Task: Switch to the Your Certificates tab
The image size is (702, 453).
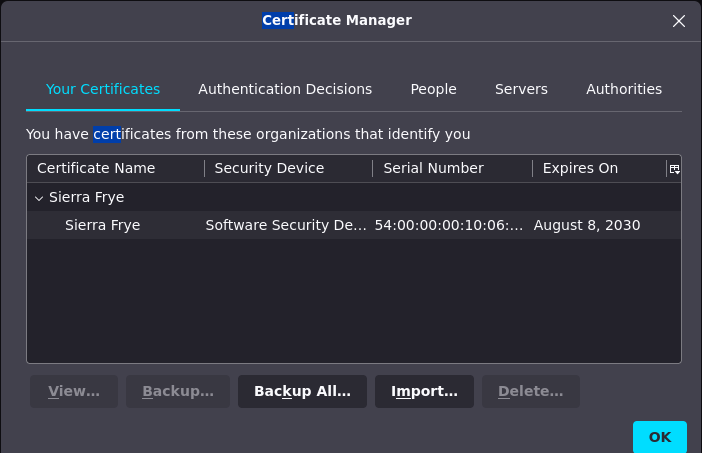Action: click(103, 89)
